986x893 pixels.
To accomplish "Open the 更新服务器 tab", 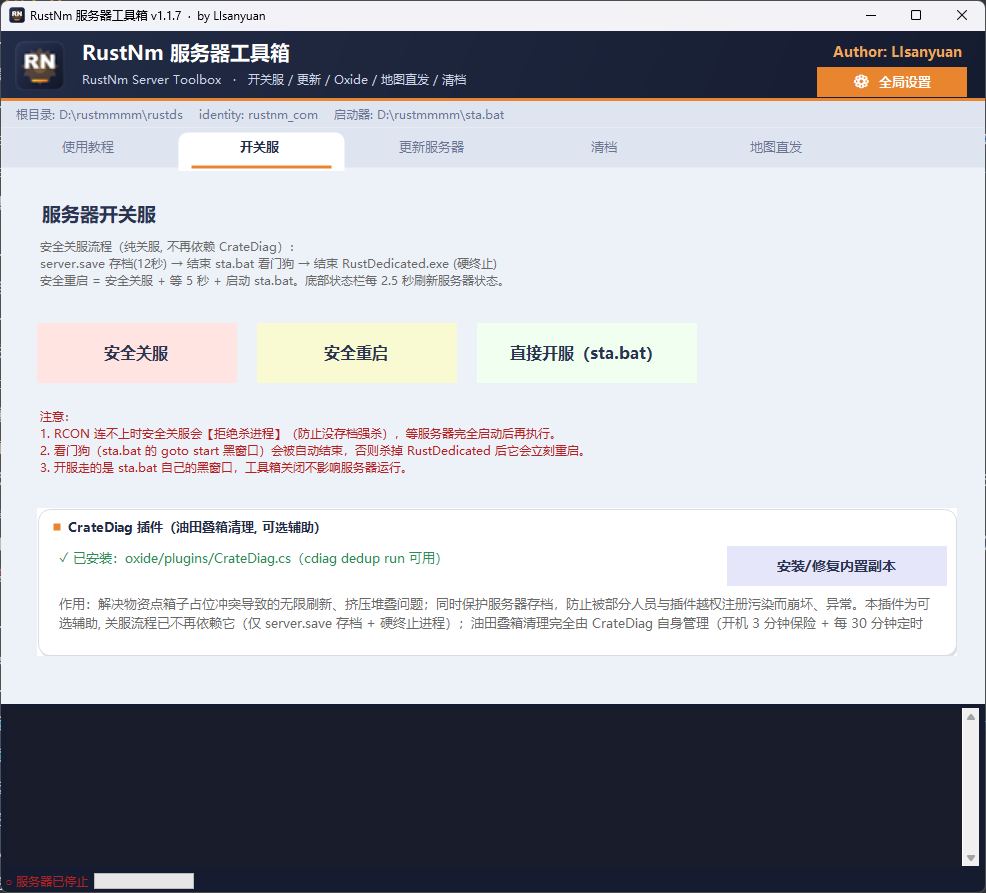I will click(431, 147).
